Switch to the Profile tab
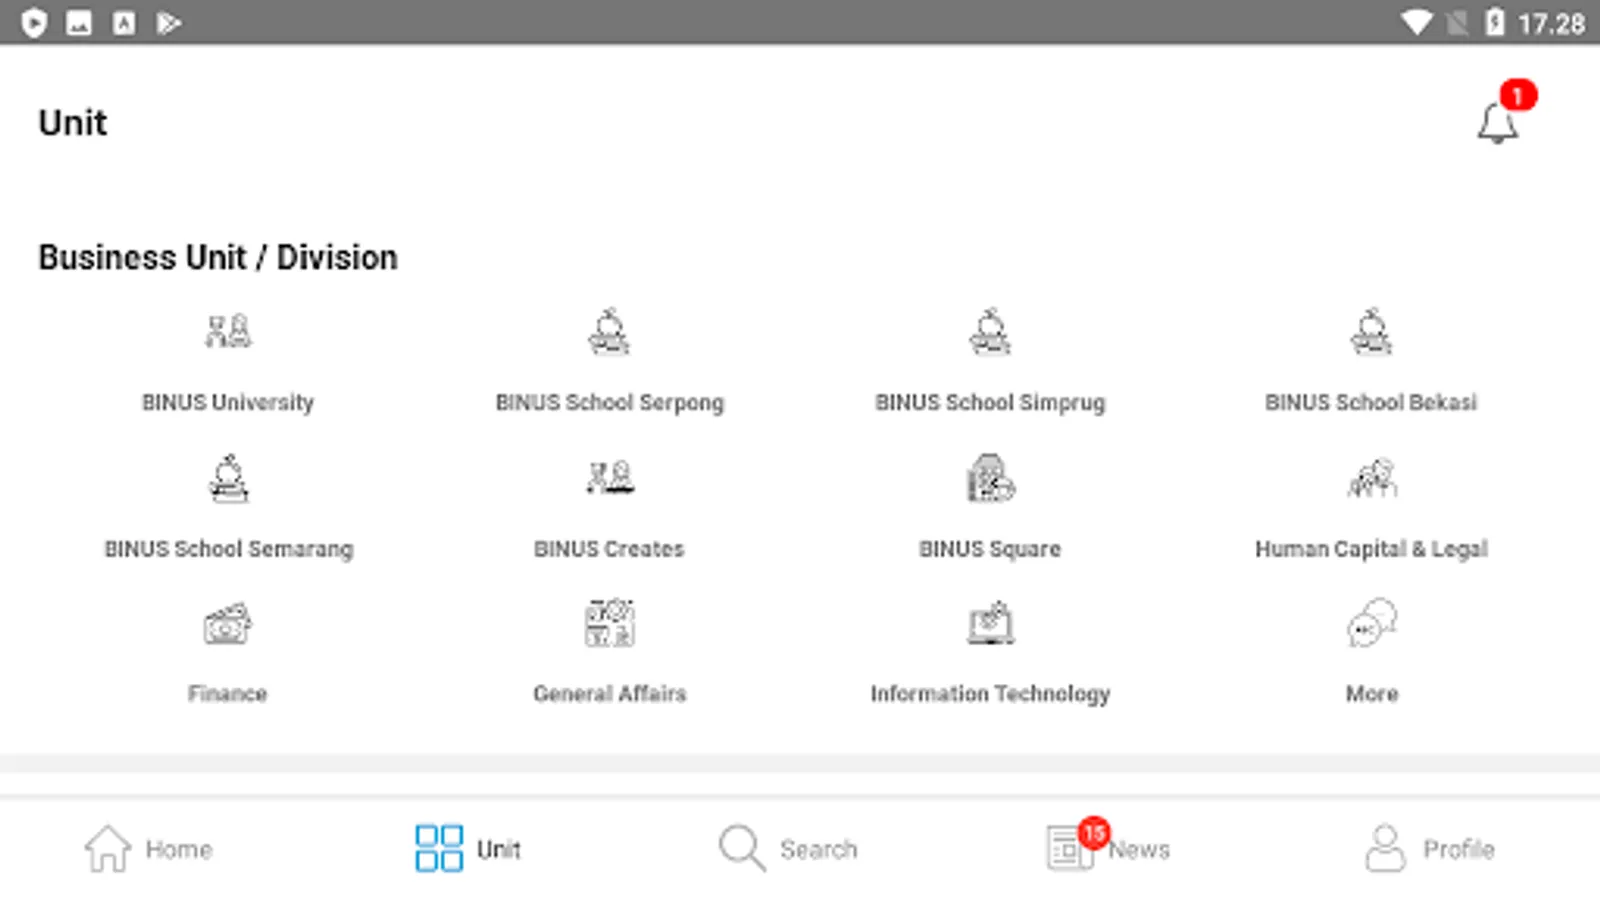 [x=1430, y=849]
